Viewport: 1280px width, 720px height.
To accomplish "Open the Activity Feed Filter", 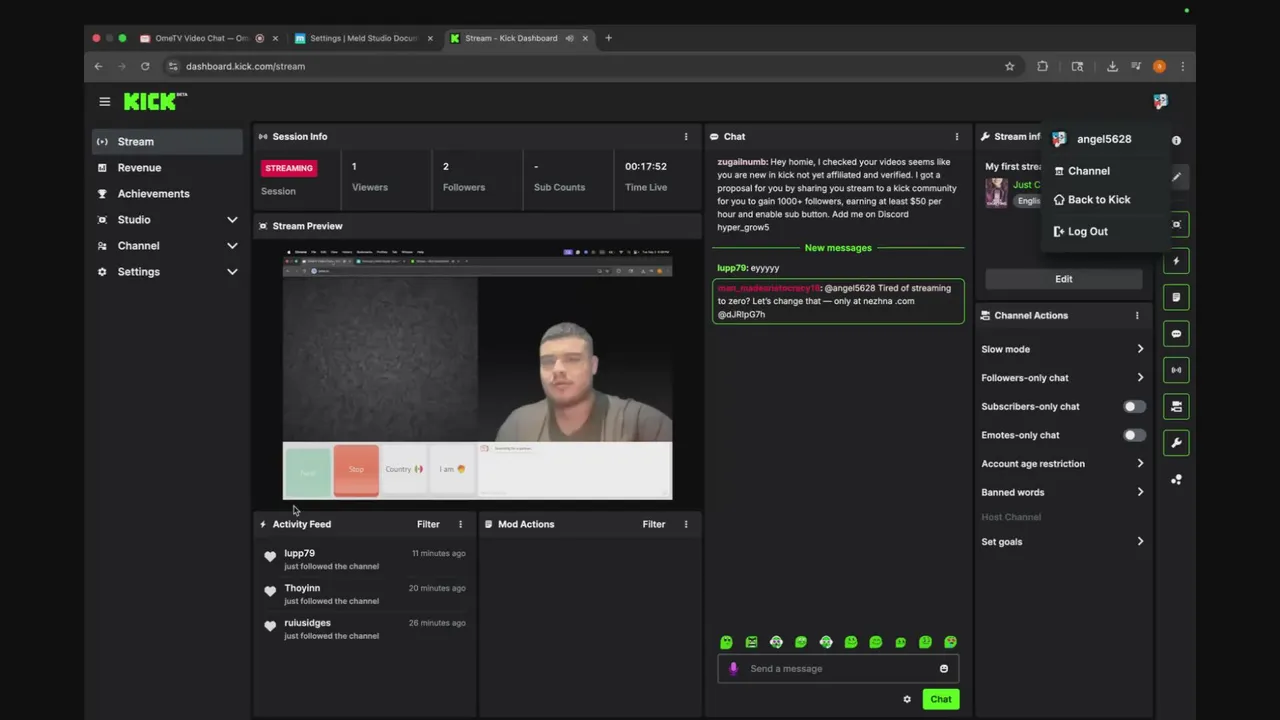I will pyautogui.click(x=428, y=524).
